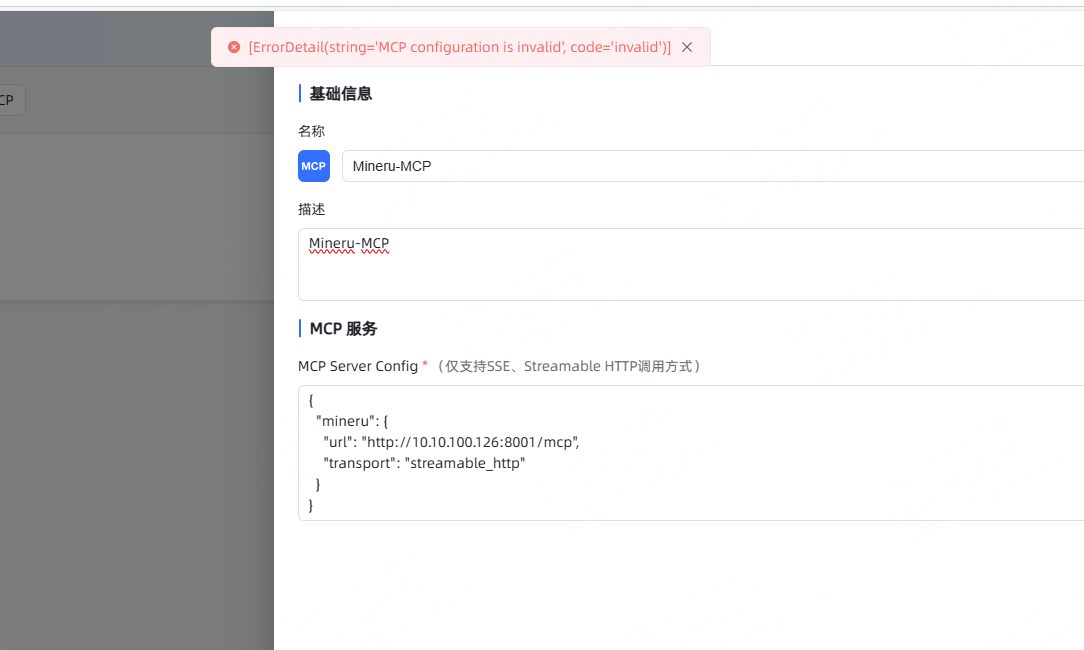Click the ErrorDetail message text in the alert
1084x650 pixels.
click(459, 47)
